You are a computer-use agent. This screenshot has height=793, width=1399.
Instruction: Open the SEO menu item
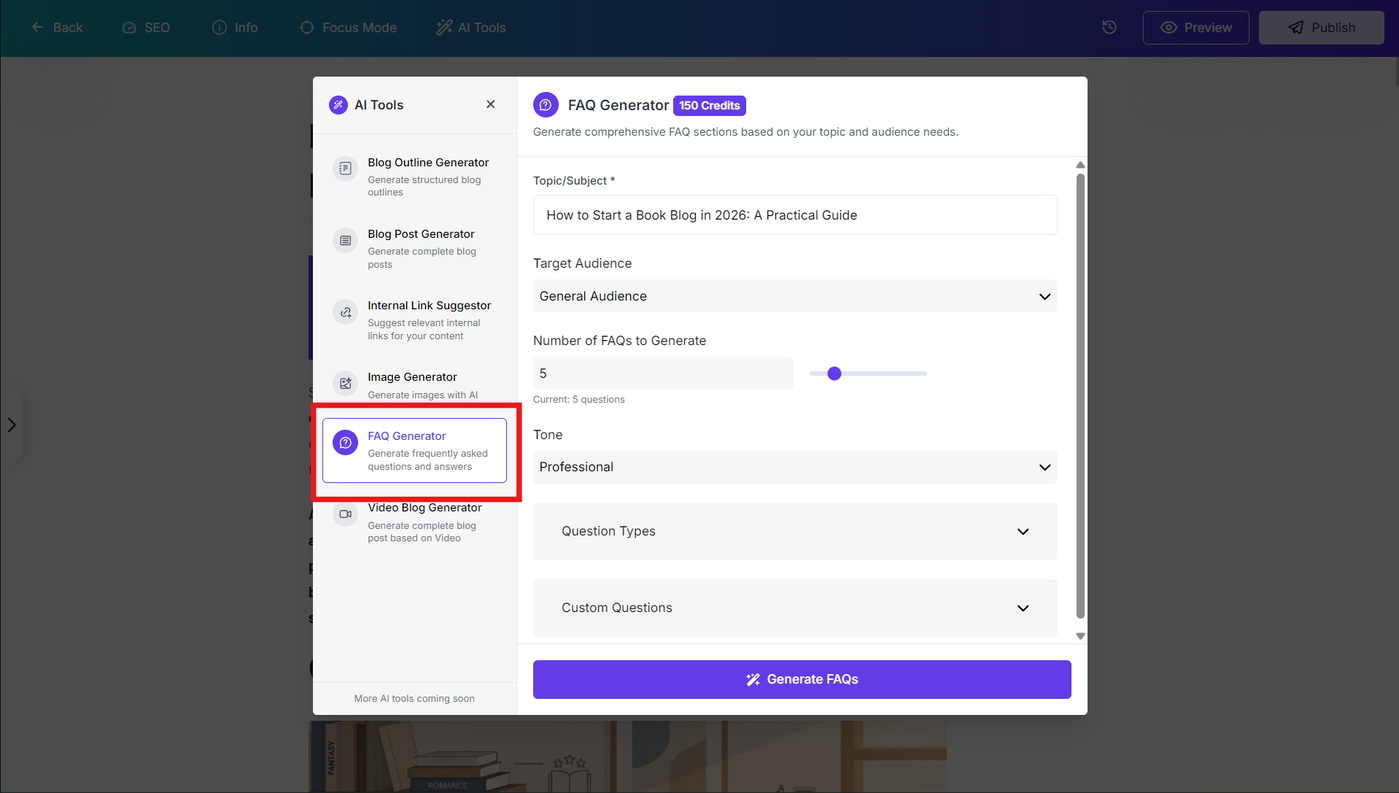(146, 28)
